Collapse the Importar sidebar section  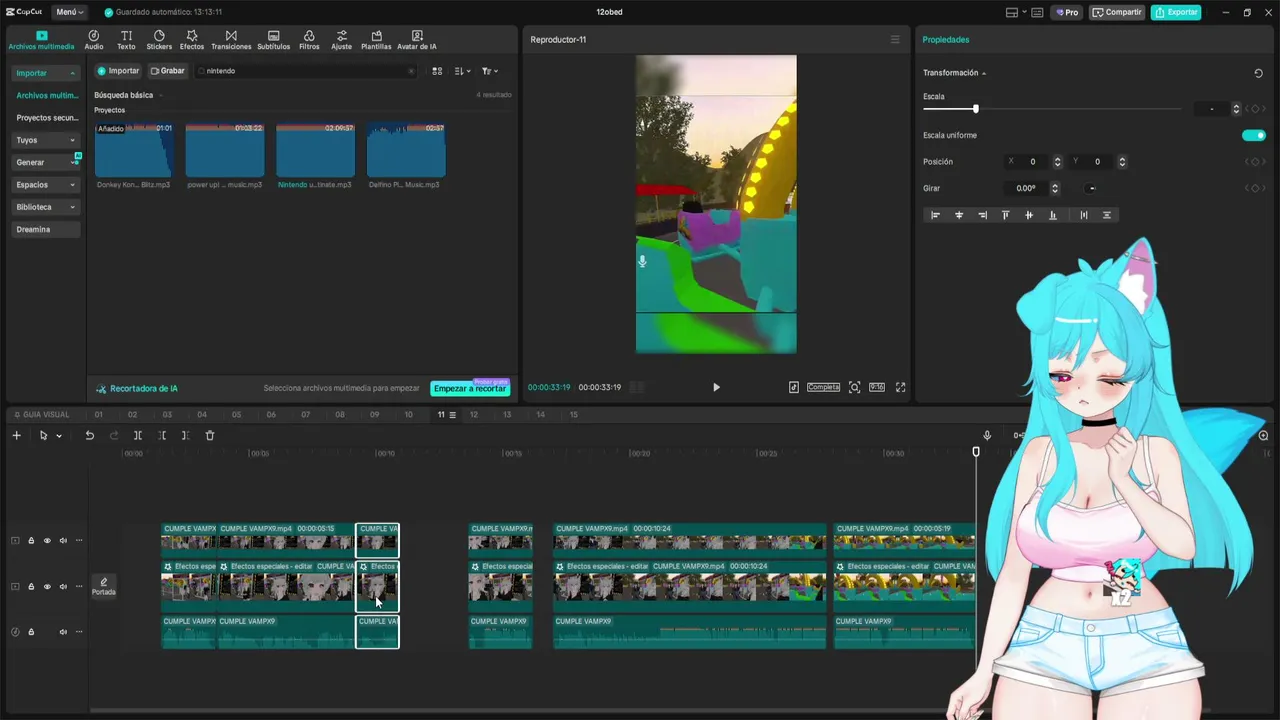click(46, 73)
